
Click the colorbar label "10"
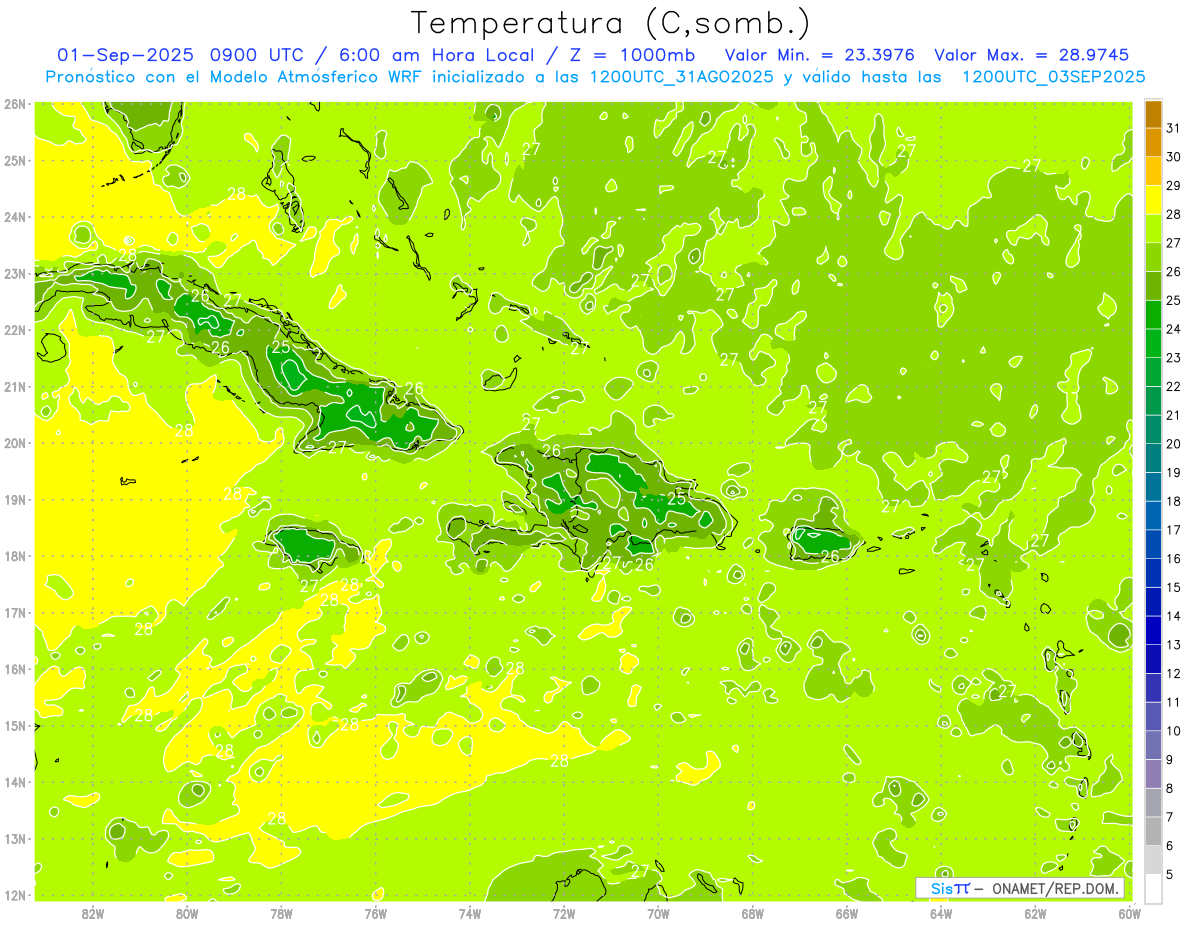[1174, 731]
